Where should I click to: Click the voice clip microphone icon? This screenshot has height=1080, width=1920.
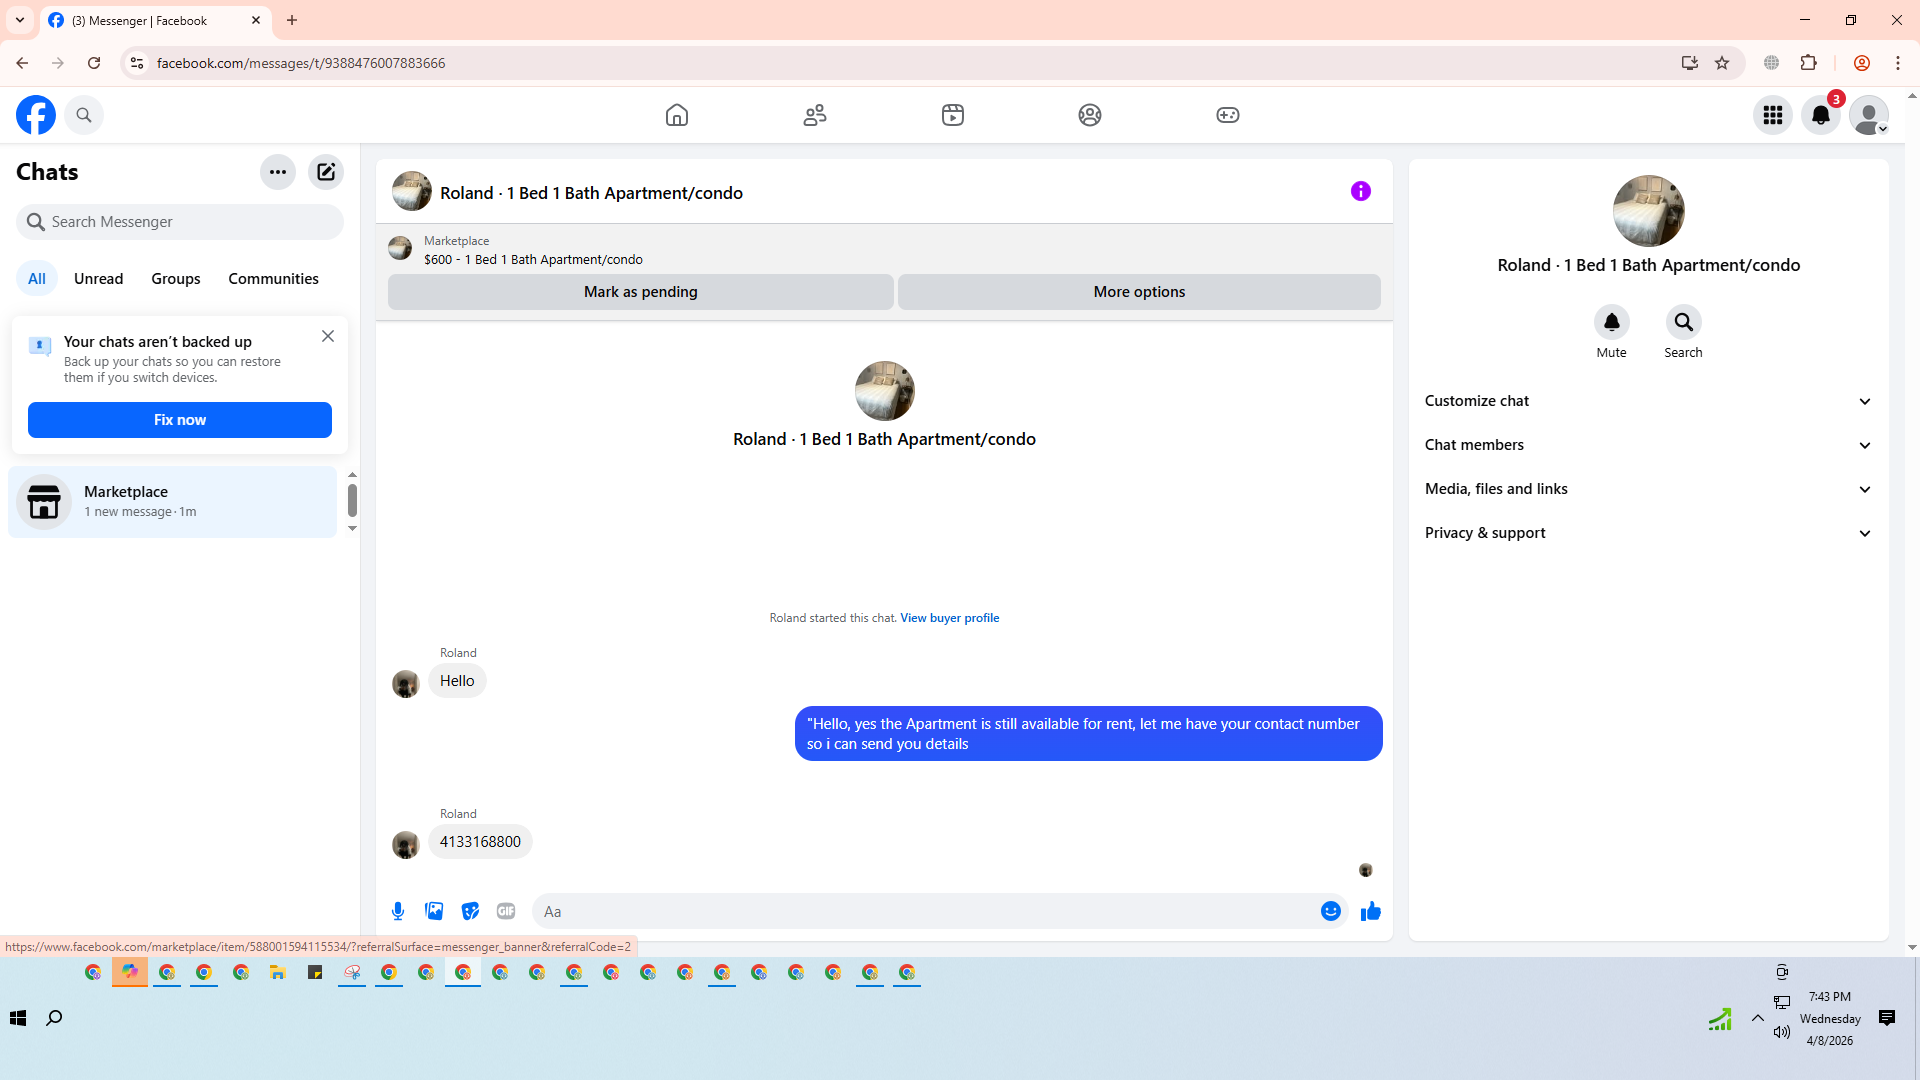398,911
